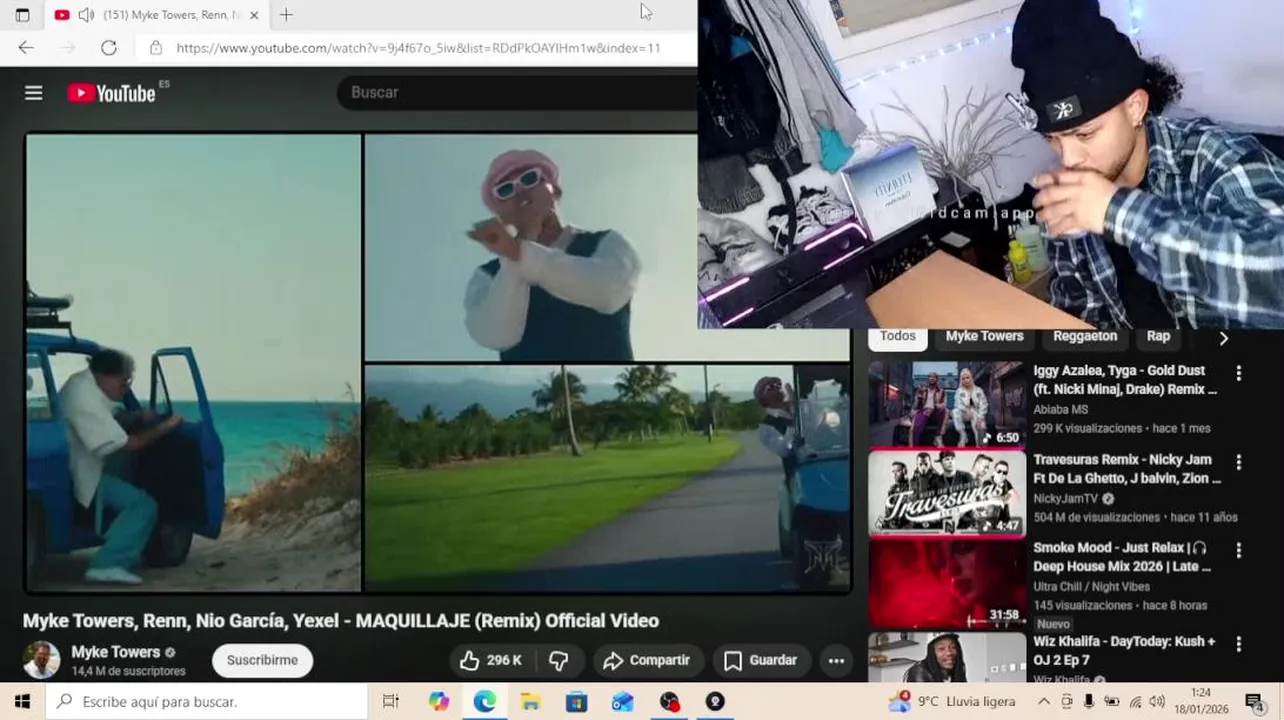Share the video via Compartir
The height and width of the screenshot is (720, 1284).
point(647,660)
